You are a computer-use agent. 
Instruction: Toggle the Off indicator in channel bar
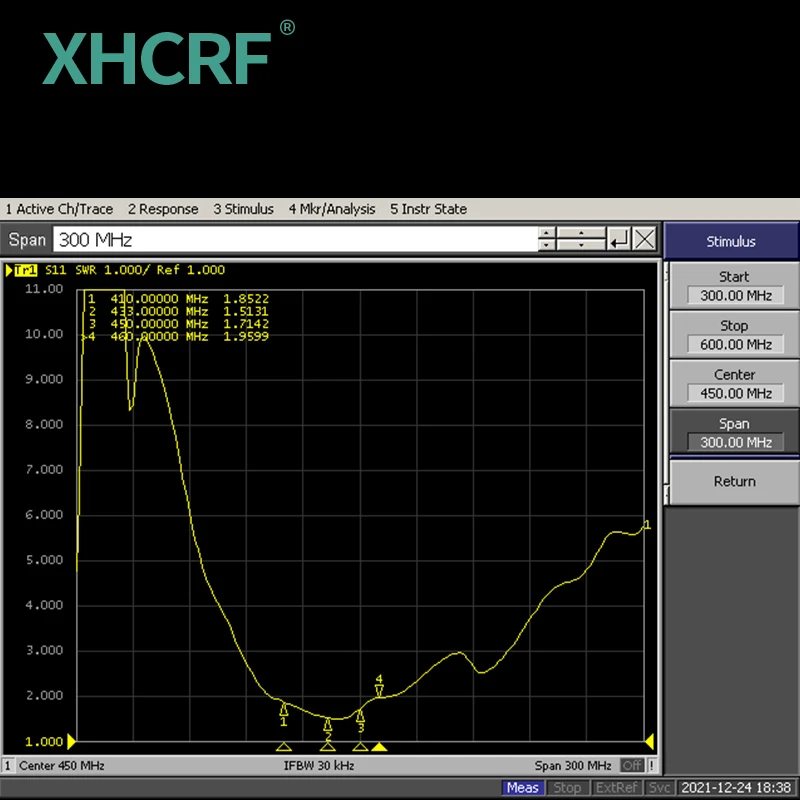tap(632, 765)
